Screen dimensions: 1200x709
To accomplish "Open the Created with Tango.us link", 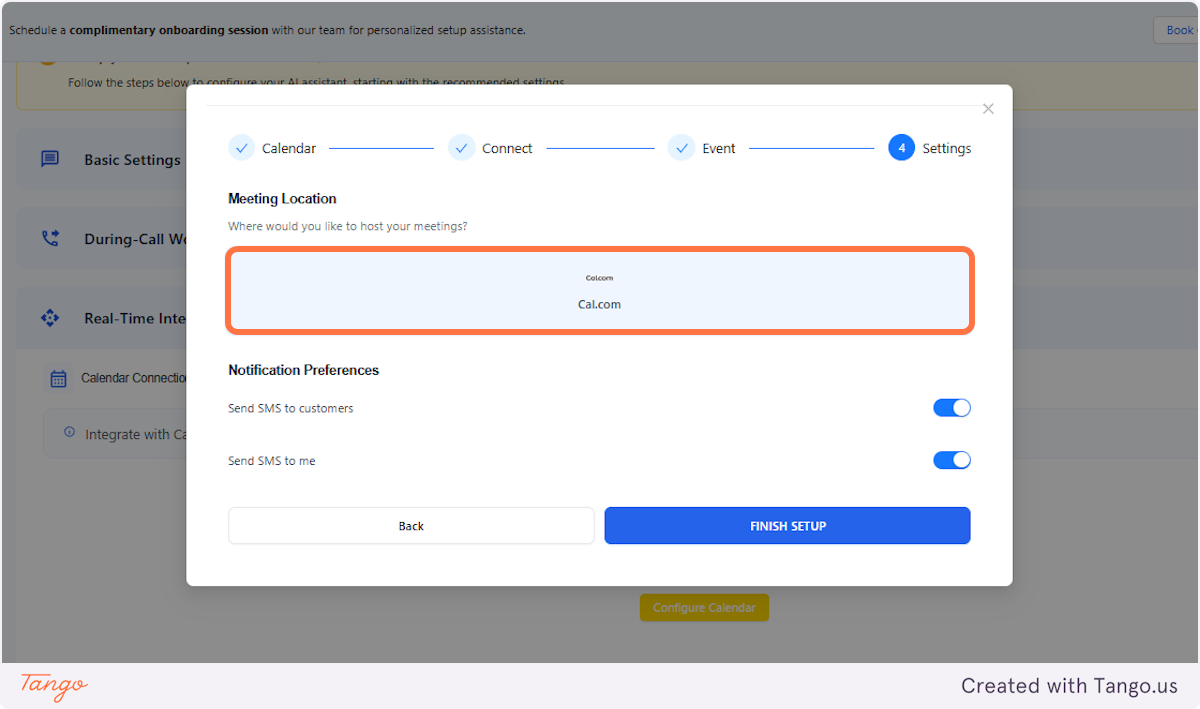I will click(x=1068, y=686).
